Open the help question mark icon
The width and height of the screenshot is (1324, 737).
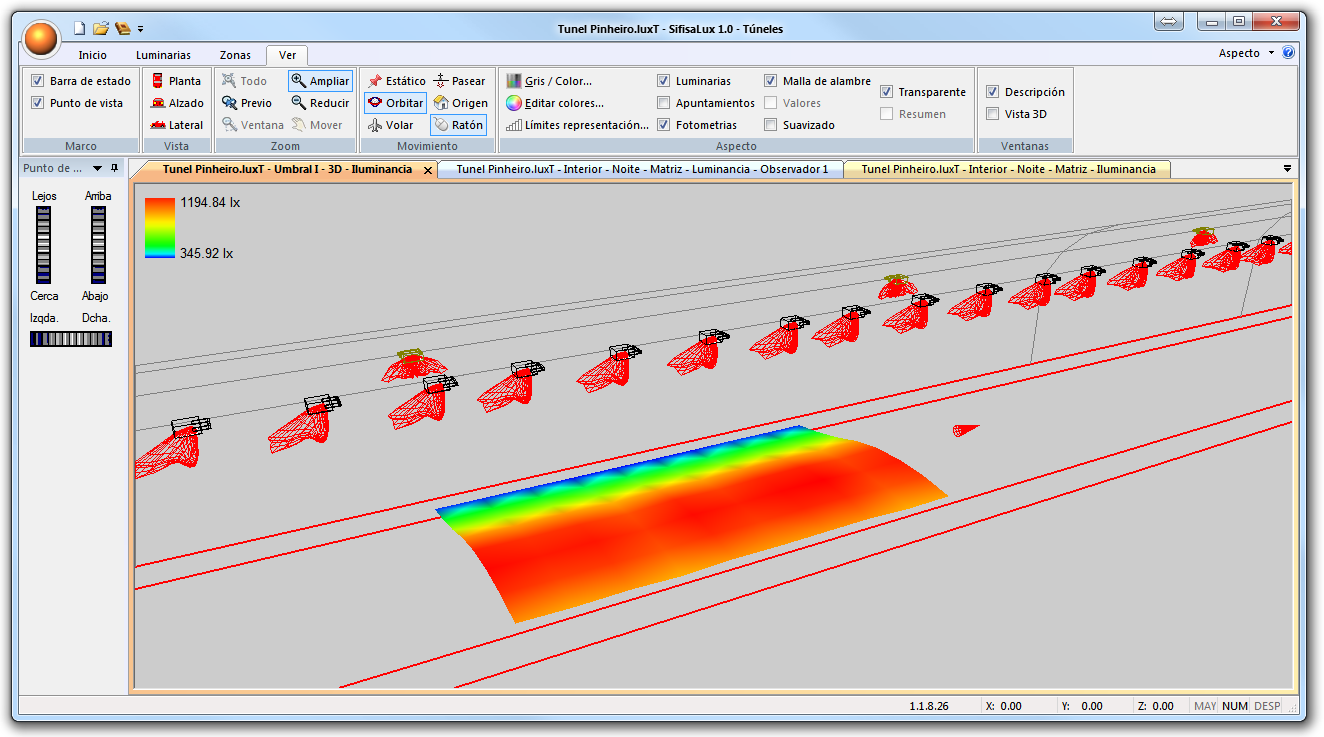click(x=1289, y=53)
